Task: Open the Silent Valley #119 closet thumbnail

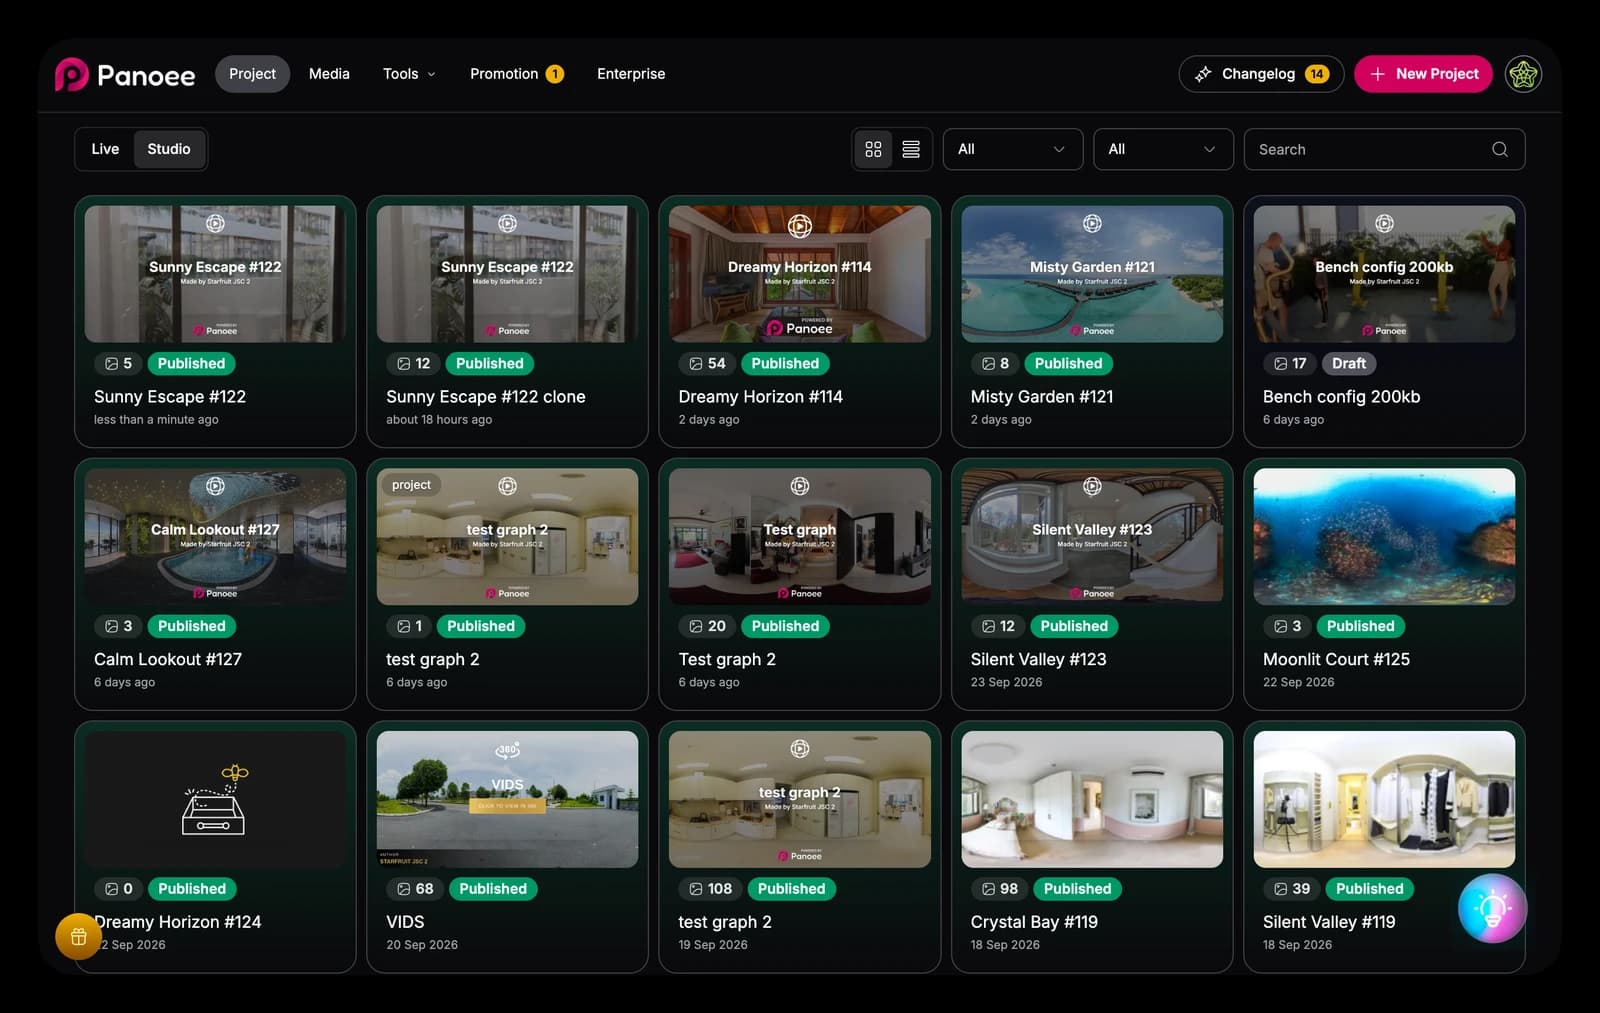Action: [x=1384, y=799]
